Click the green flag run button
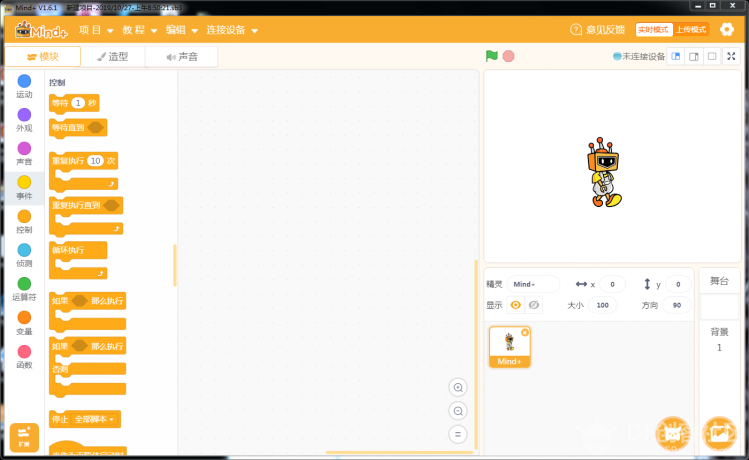The image size is (749, 460). 492,56
